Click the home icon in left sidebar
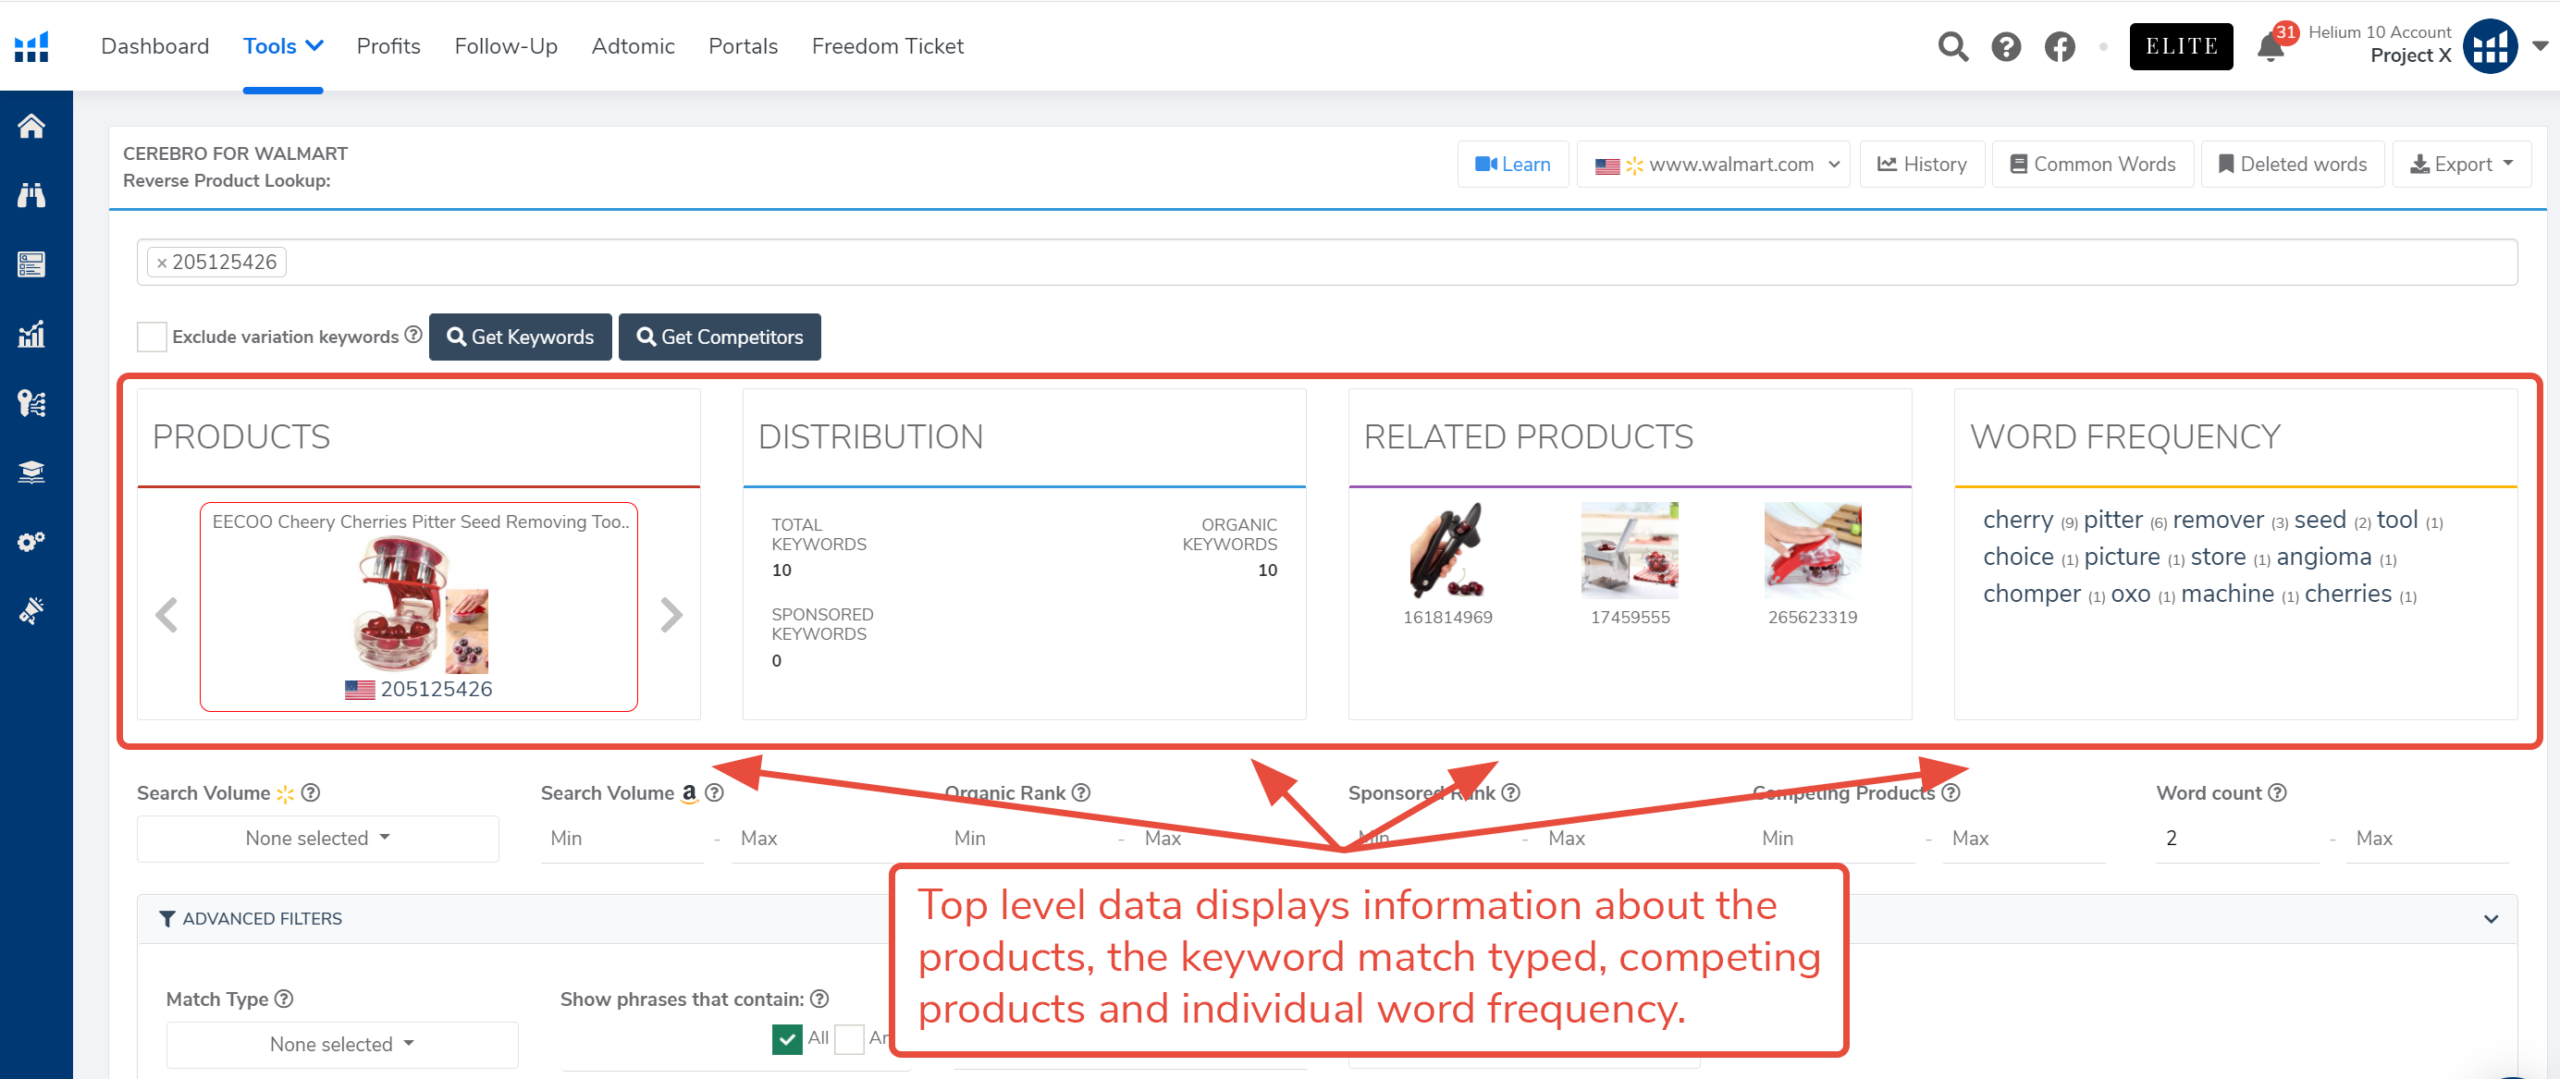Image resolution: width=2560 pixels, height=1079 pixels. pyautogui.click(x=31, y=126)
